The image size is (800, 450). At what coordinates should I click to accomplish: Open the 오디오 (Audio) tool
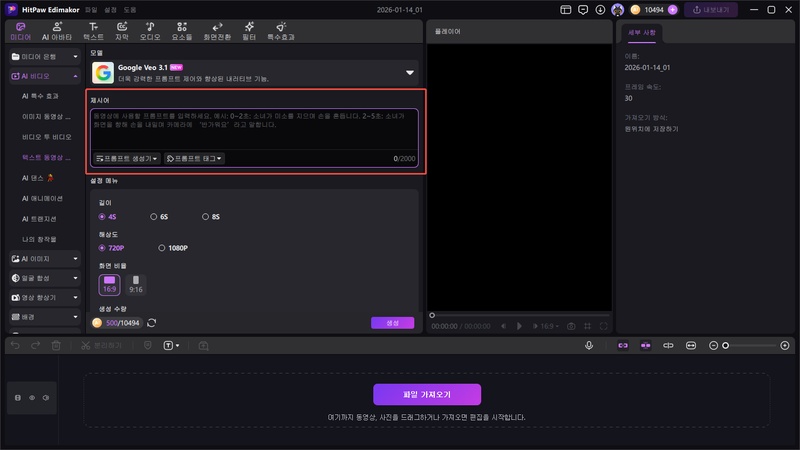point(150,31)
